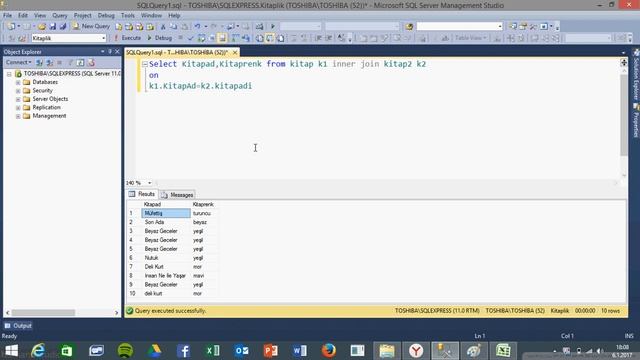Click the Cancel Executing Query stop icon
Image resolution: width=640 pixels, height=360 pixels.
[180, 38]
